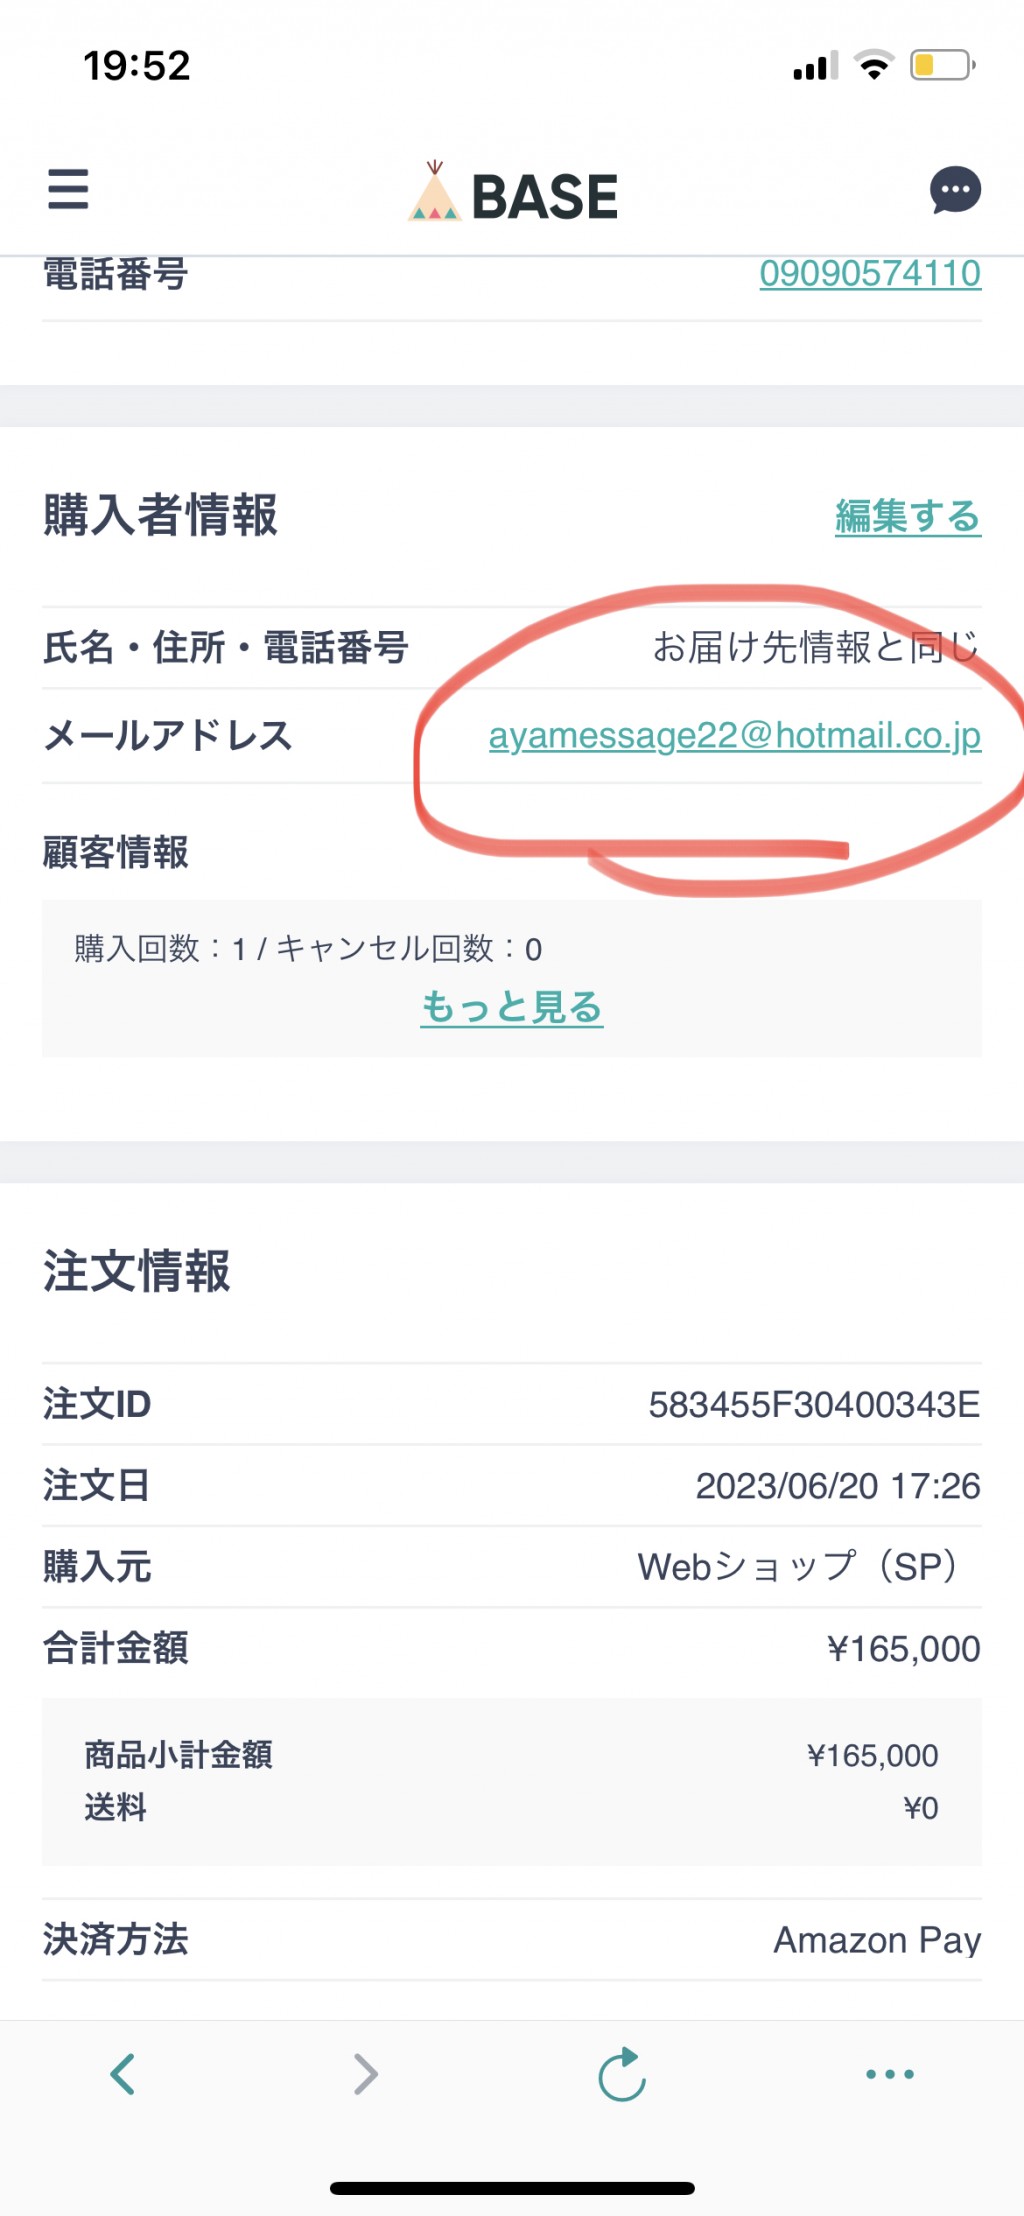Go back with browser back arrow

(x=123, y=2074)
